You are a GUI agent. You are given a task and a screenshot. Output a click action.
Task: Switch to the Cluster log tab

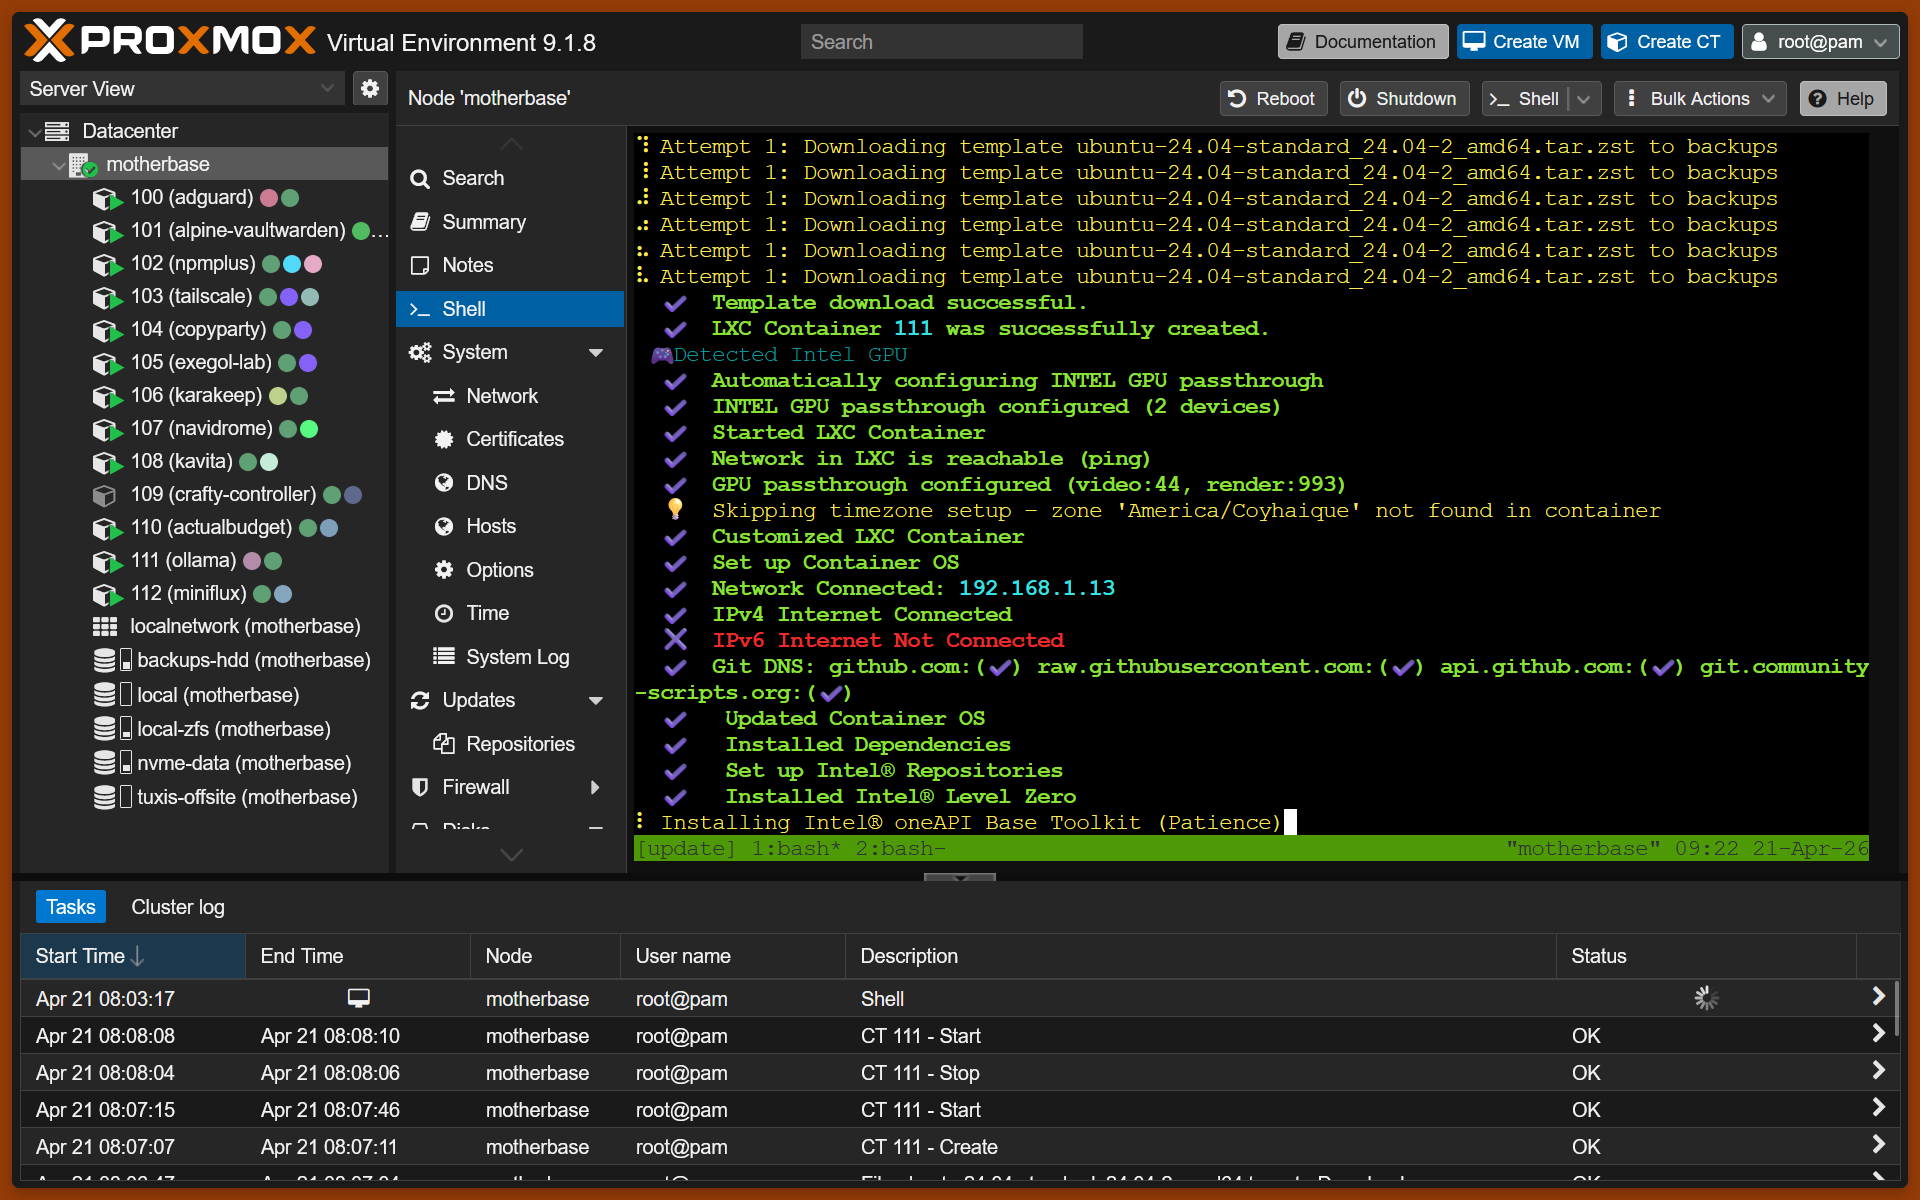178,907
